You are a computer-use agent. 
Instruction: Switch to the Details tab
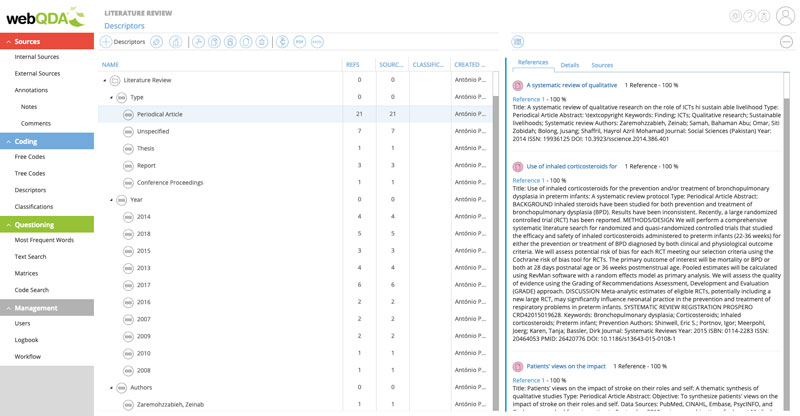(x=570, y=65)
